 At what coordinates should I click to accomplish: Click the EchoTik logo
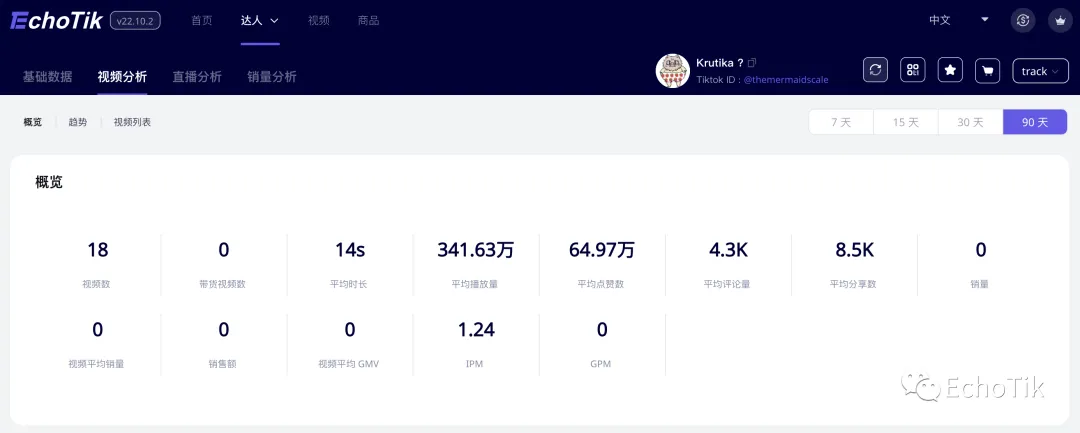click(56, 21)
